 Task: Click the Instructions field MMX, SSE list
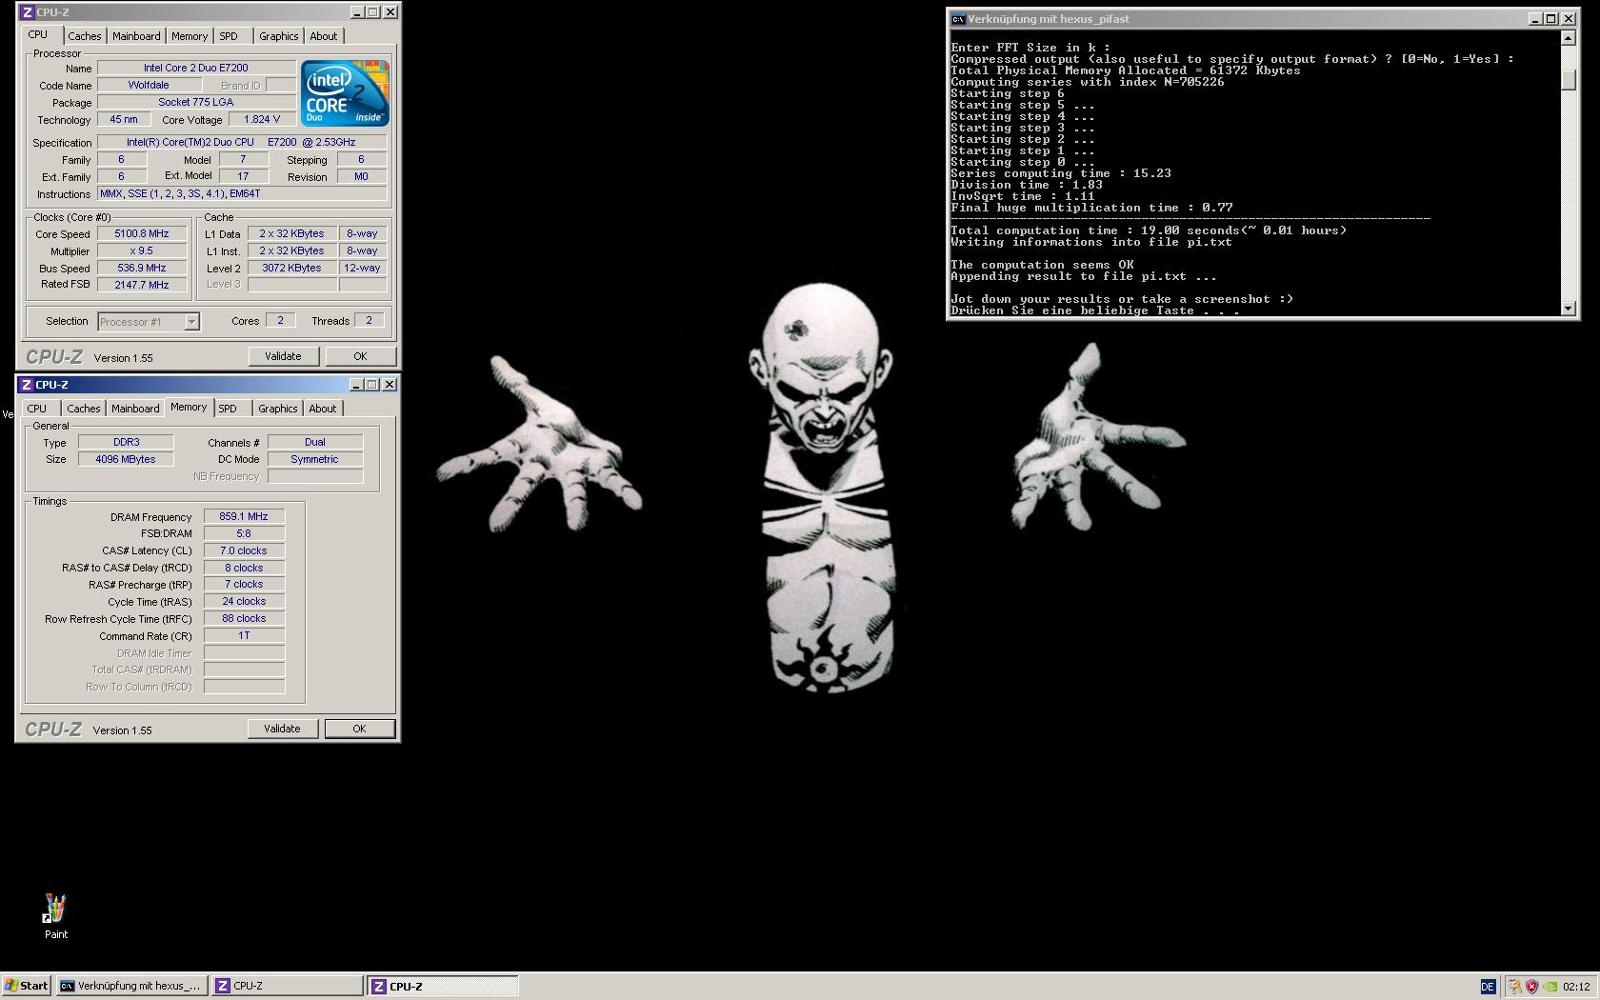click(242, 194)
